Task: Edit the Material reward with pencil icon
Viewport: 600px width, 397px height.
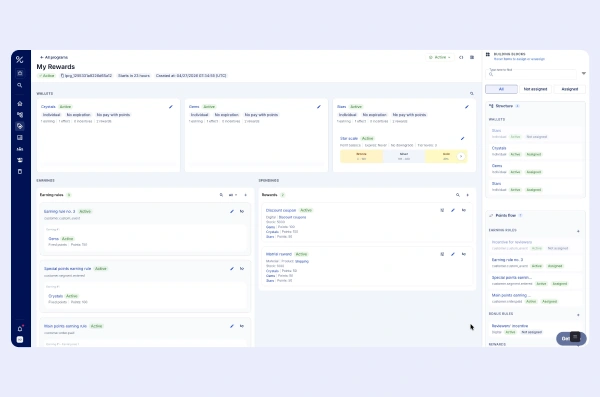Action: click(x=453, y=254)
